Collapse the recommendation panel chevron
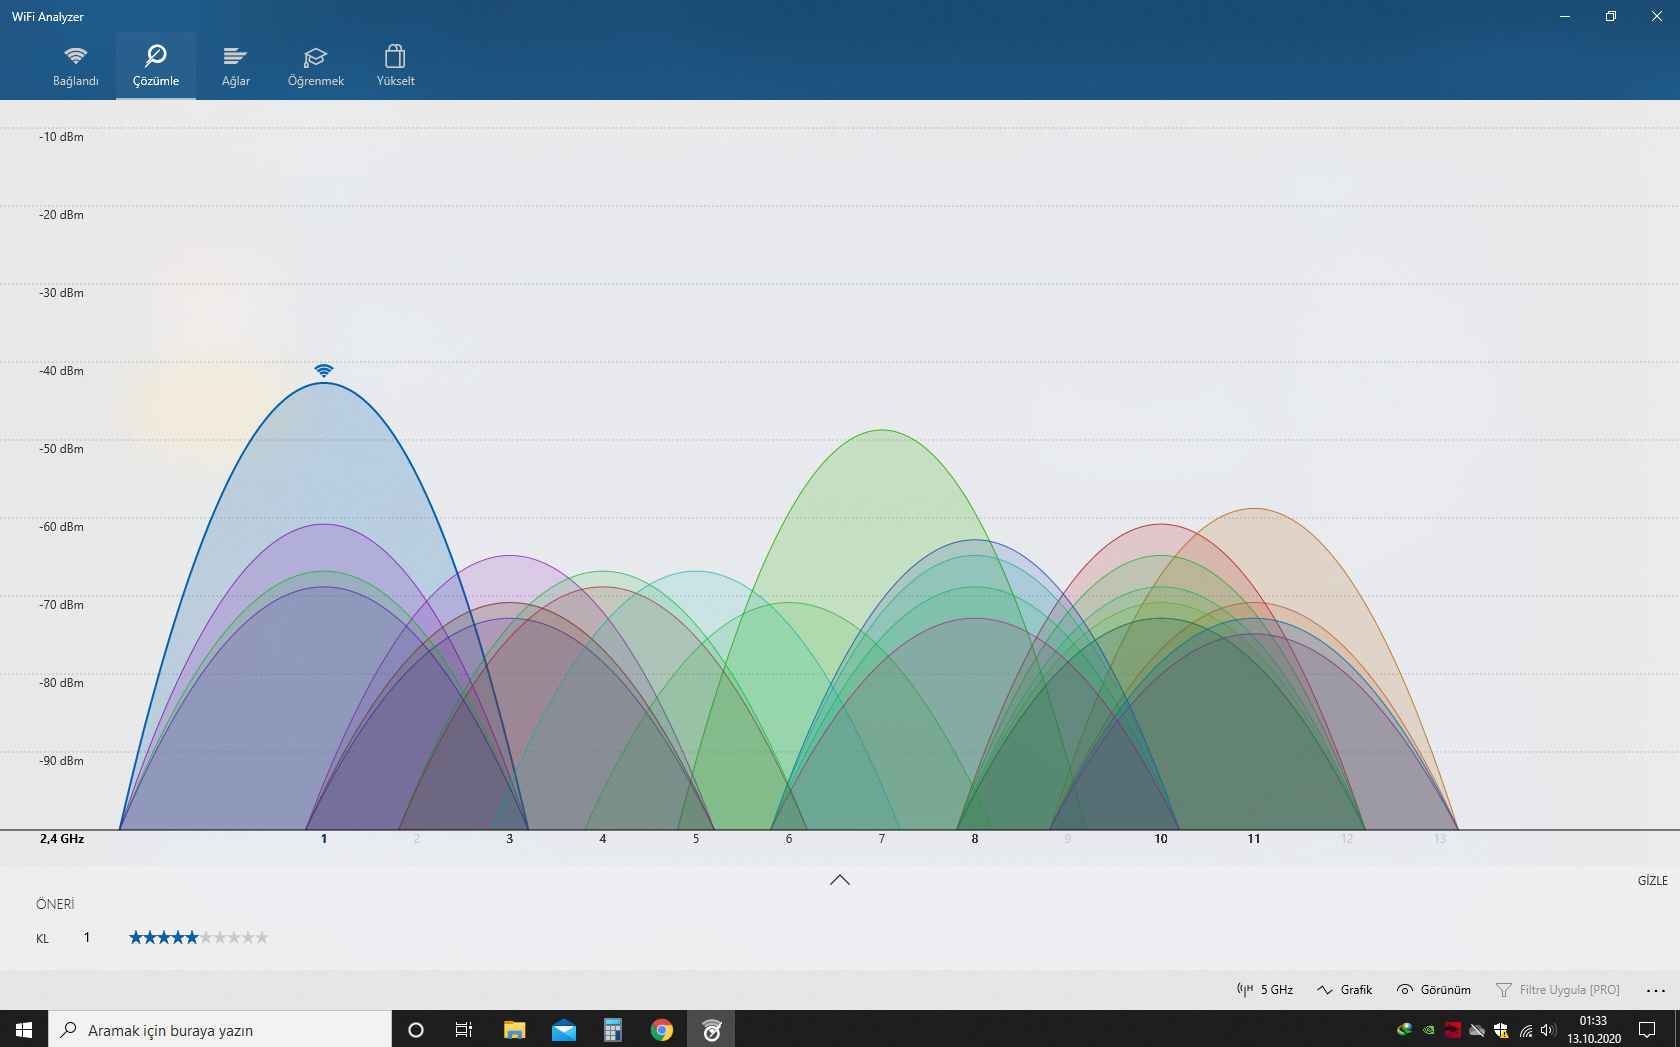1680x1047 pixels. 840,880
